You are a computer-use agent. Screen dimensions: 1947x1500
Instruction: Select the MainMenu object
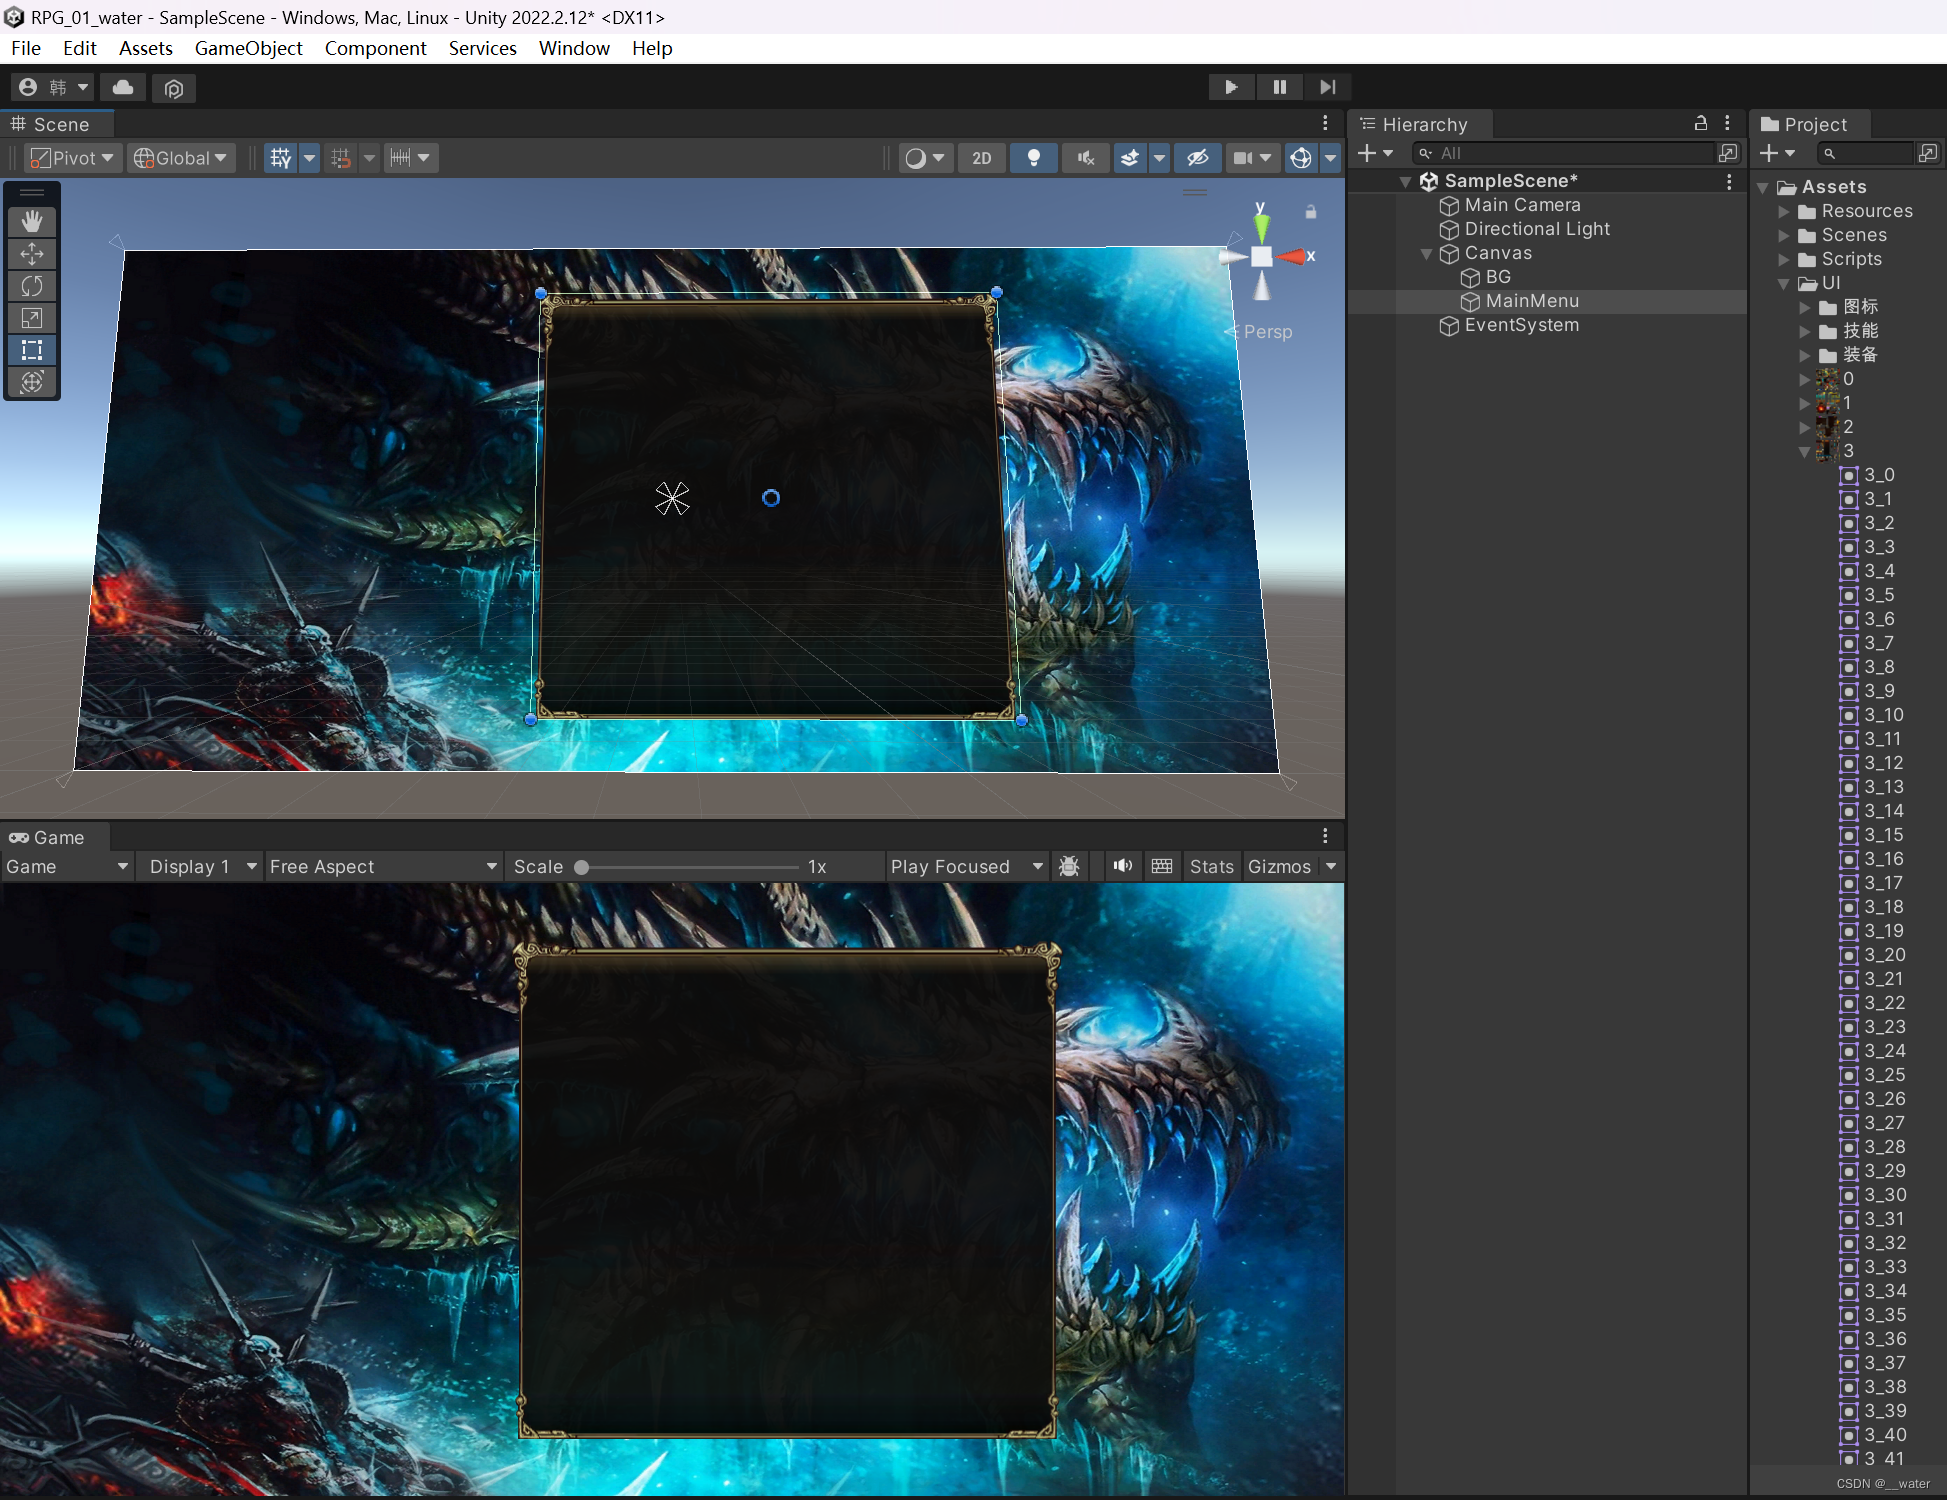click(1532, 301)
